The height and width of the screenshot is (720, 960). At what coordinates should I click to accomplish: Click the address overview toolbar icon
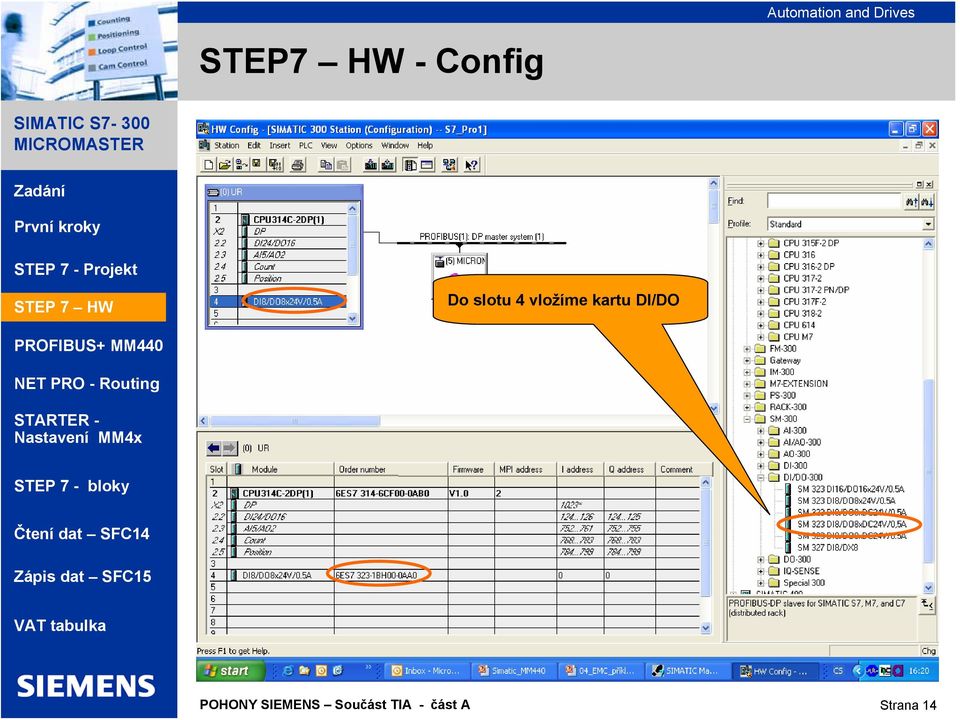point(427,165)
